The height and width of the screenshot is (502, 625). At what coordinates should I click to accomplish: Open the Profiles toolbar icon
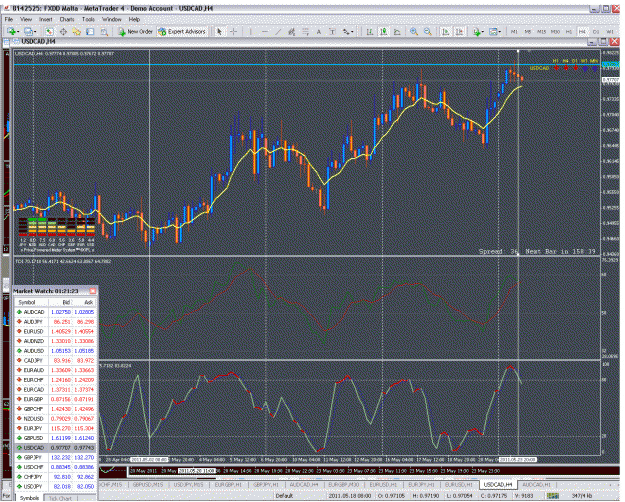pos(28,31)
